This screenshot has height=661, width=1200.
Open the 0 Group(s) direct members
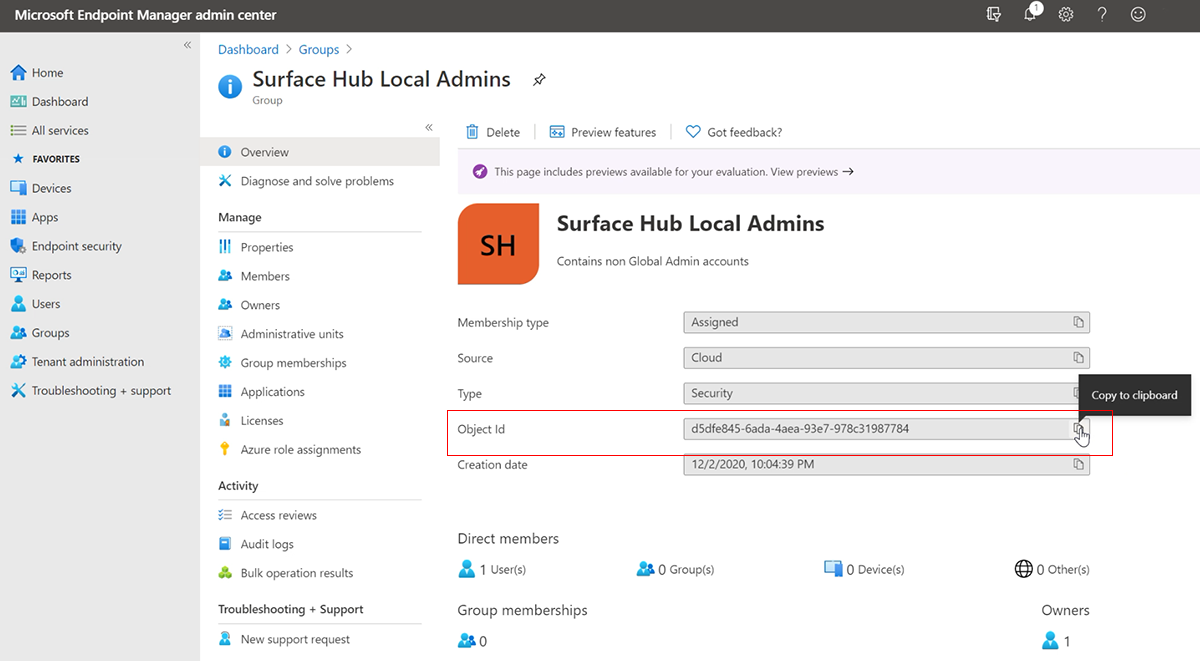coord(675,569)
